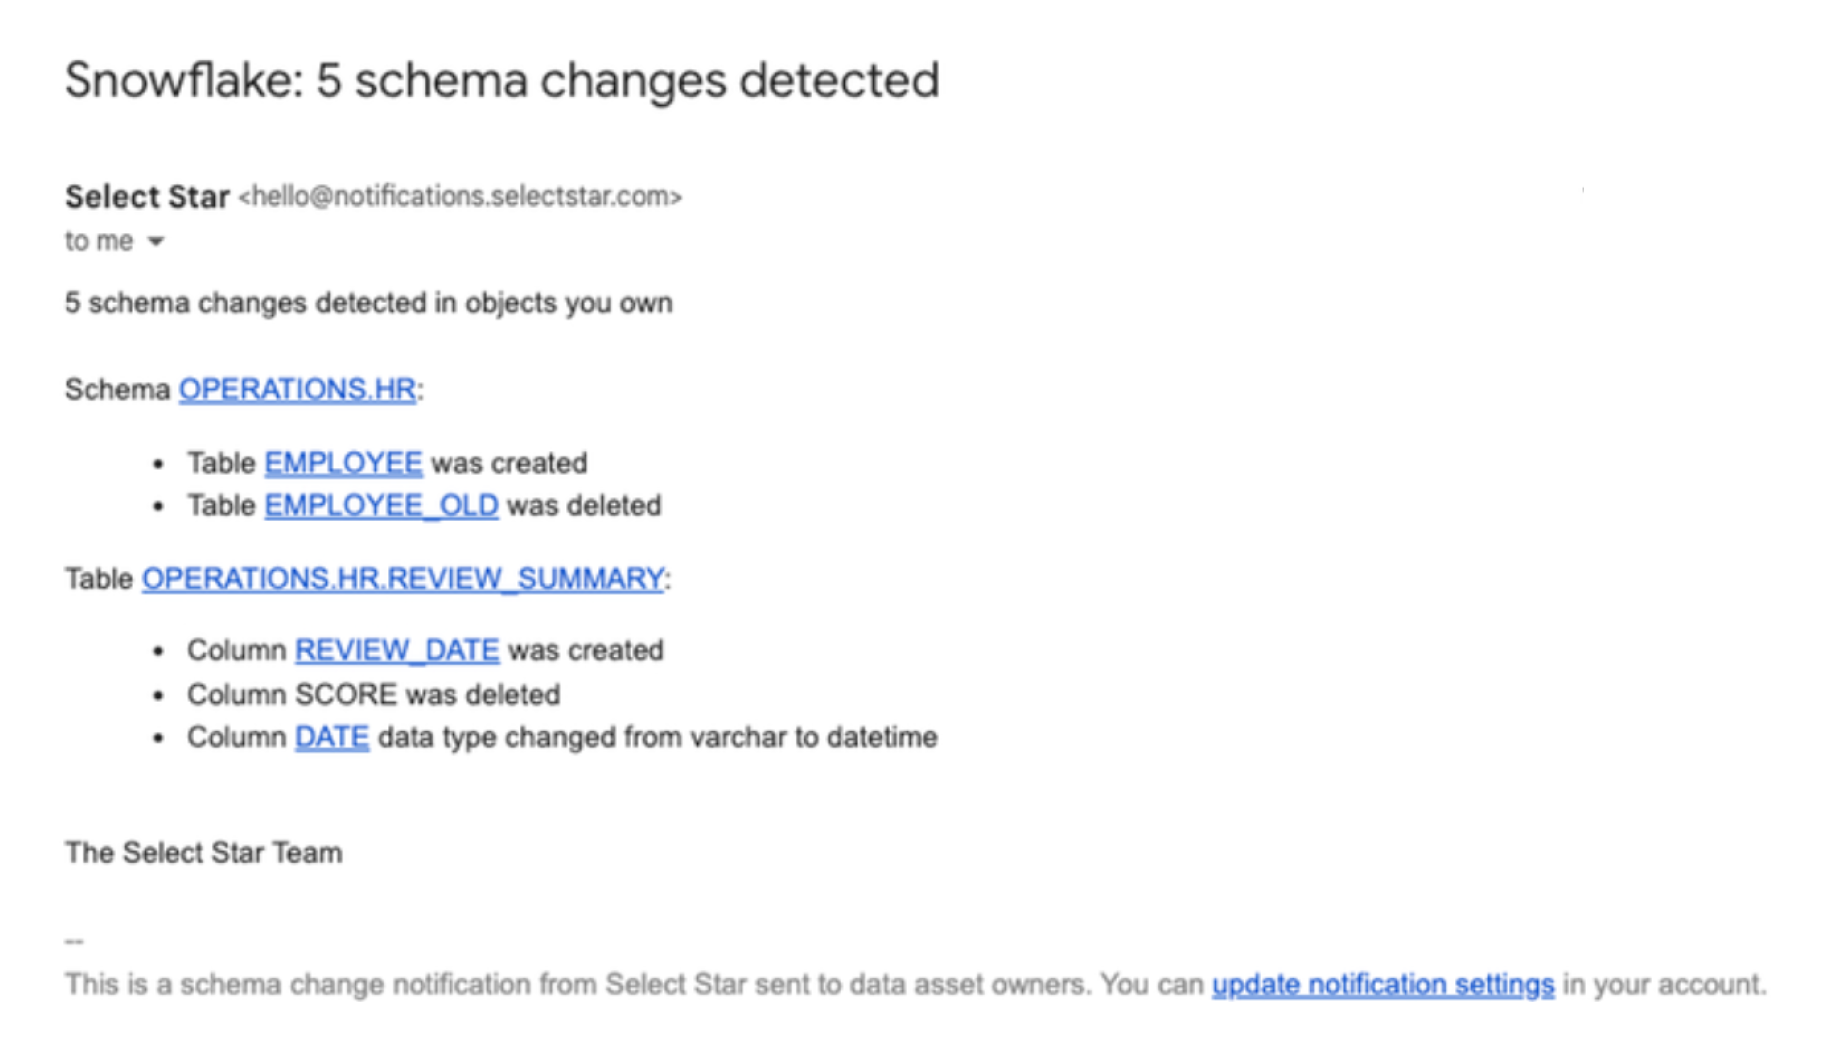The width and height of the screenshot is (1821, 1056).
Task: Open the EMPLOYEE_OLD table link
Action: tap(381, 505)
